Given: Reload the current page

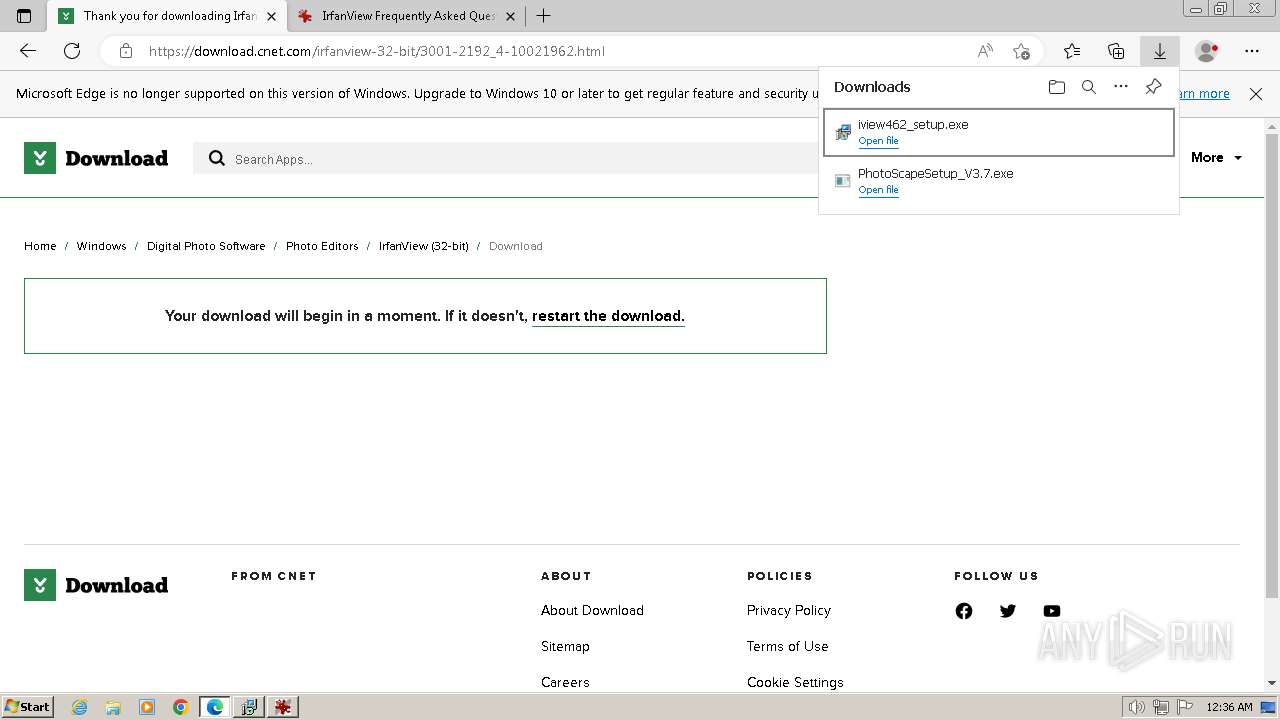Looking at the screenshot, I should click(x=72, y=51).
